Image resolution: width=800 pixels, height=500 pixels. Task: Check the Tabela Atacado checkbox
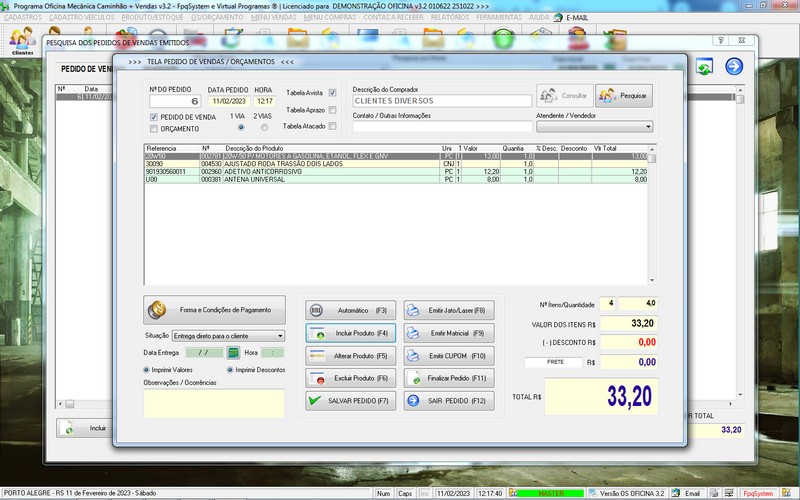[333, 127]
